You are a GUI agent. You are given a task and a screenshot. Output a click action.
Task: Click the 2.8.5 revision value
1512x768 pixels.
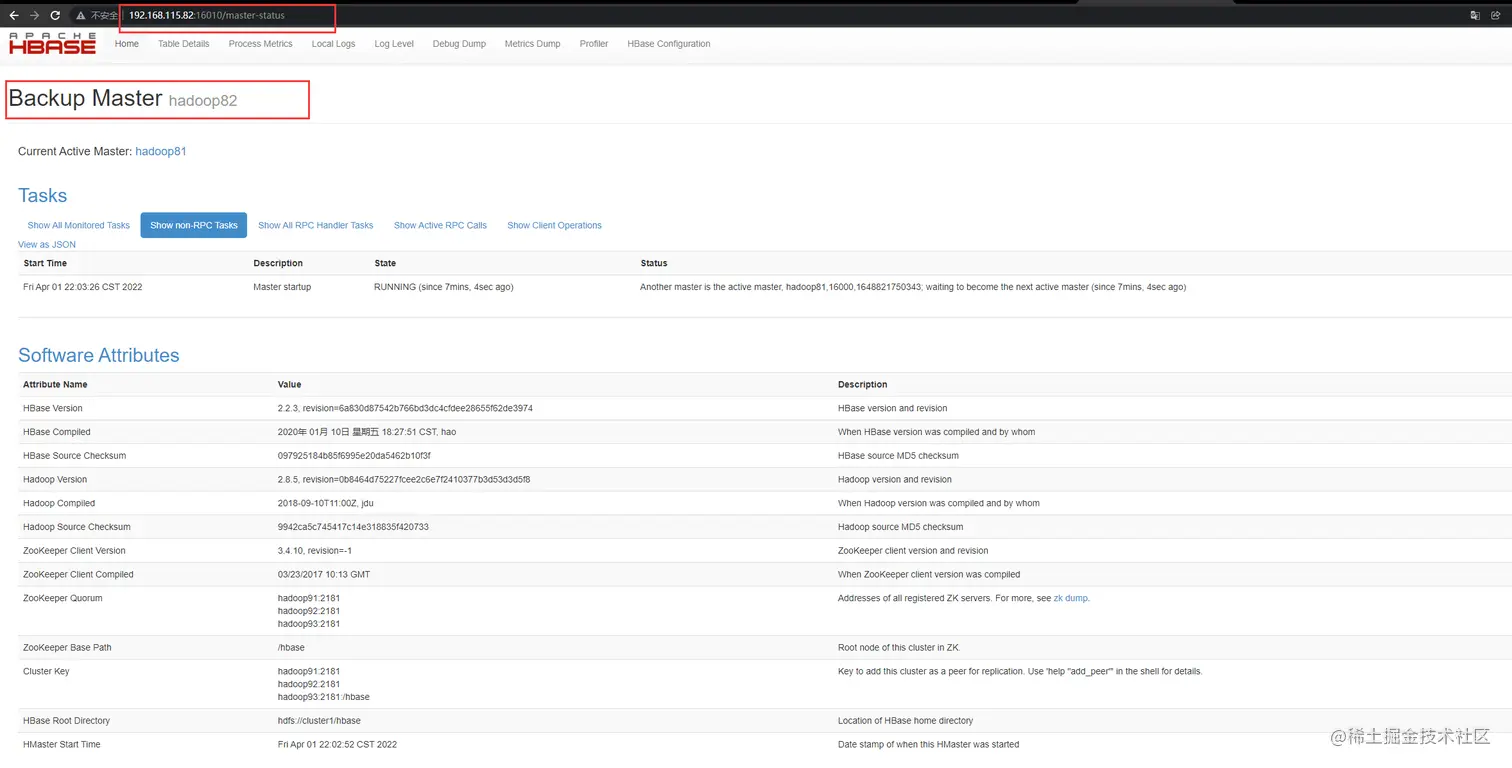click(x=404, y=479)
